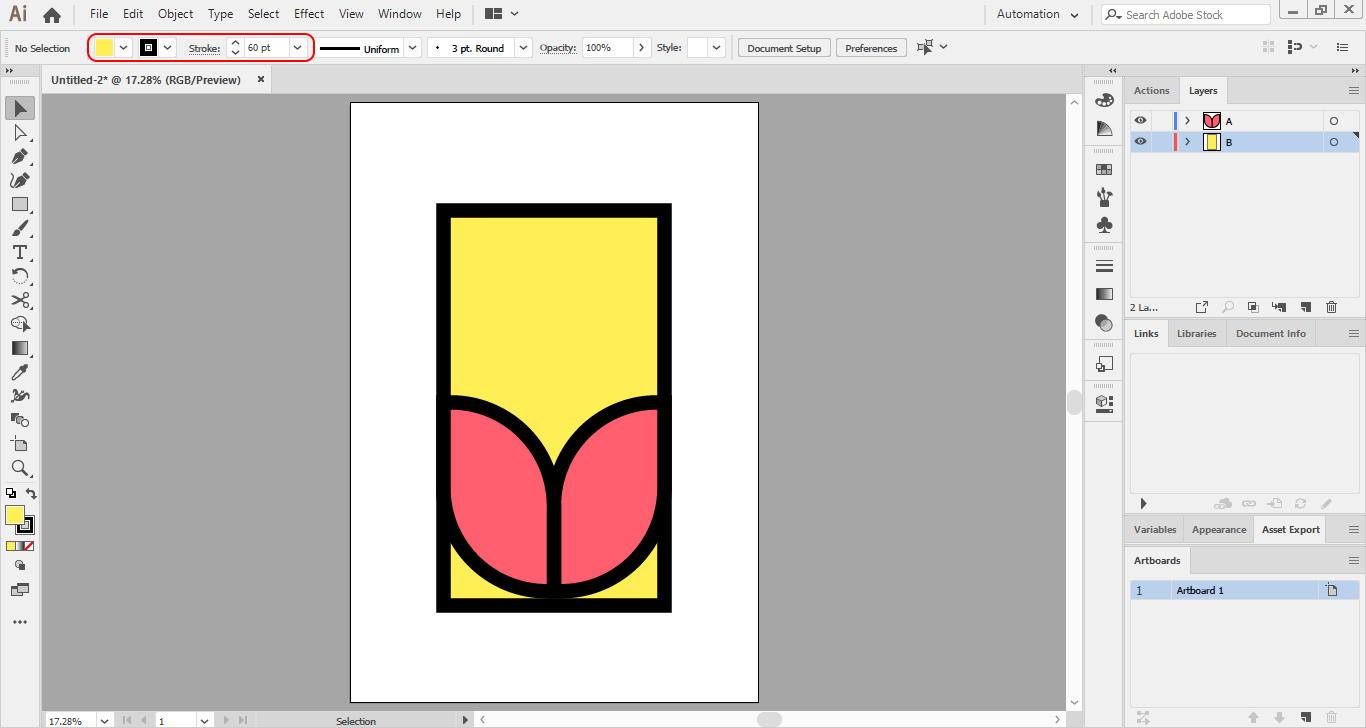The height and width of the screenshot is (728, 1366).
Task: Select the Eyedropper tool
Action: click(x=19, y=372)
